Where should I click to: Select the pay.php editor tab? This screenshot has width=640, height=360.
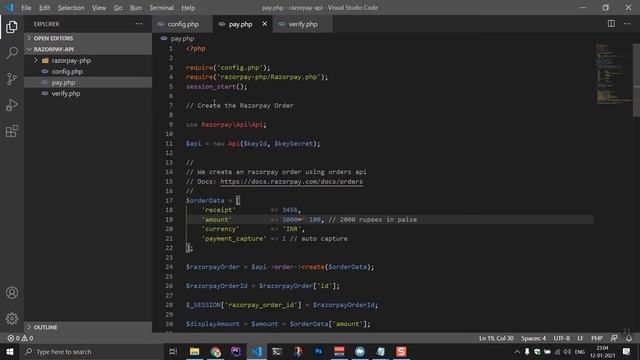point(241,24)
